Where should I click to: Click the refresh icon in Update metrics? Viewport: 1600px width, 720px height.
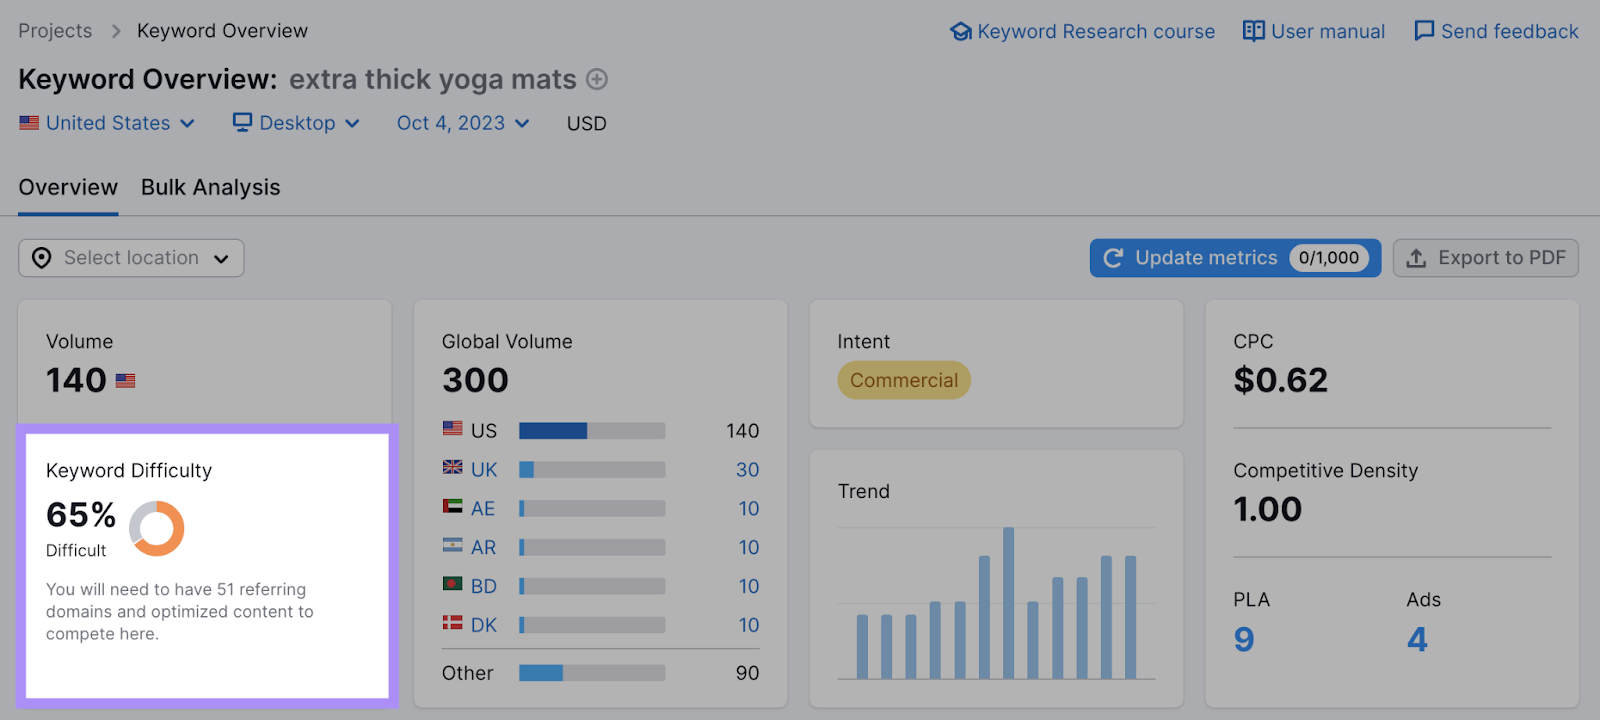(1113, 258)
